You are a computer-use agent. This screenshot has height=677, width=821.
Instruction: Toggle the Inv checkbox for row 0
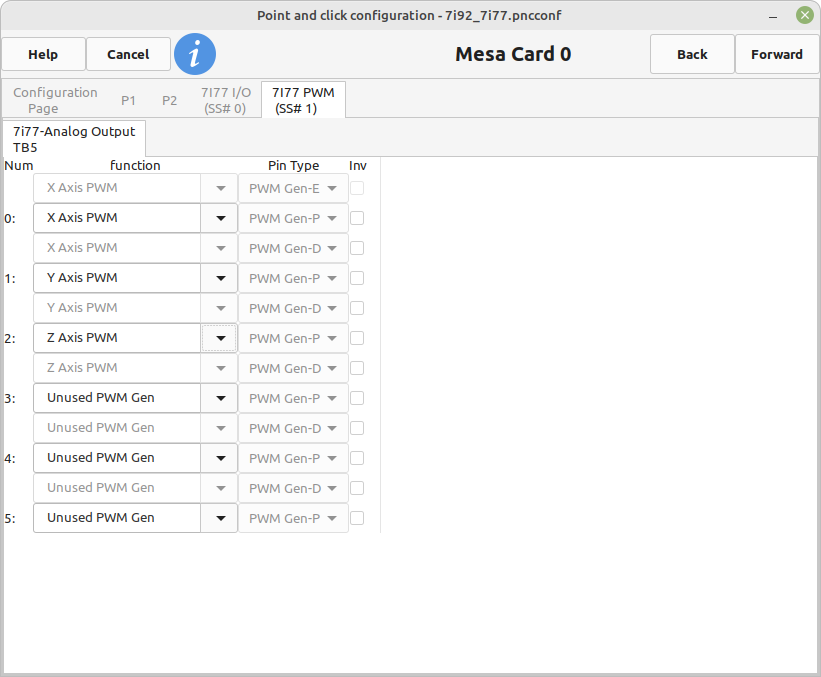[x=357, y=218]
